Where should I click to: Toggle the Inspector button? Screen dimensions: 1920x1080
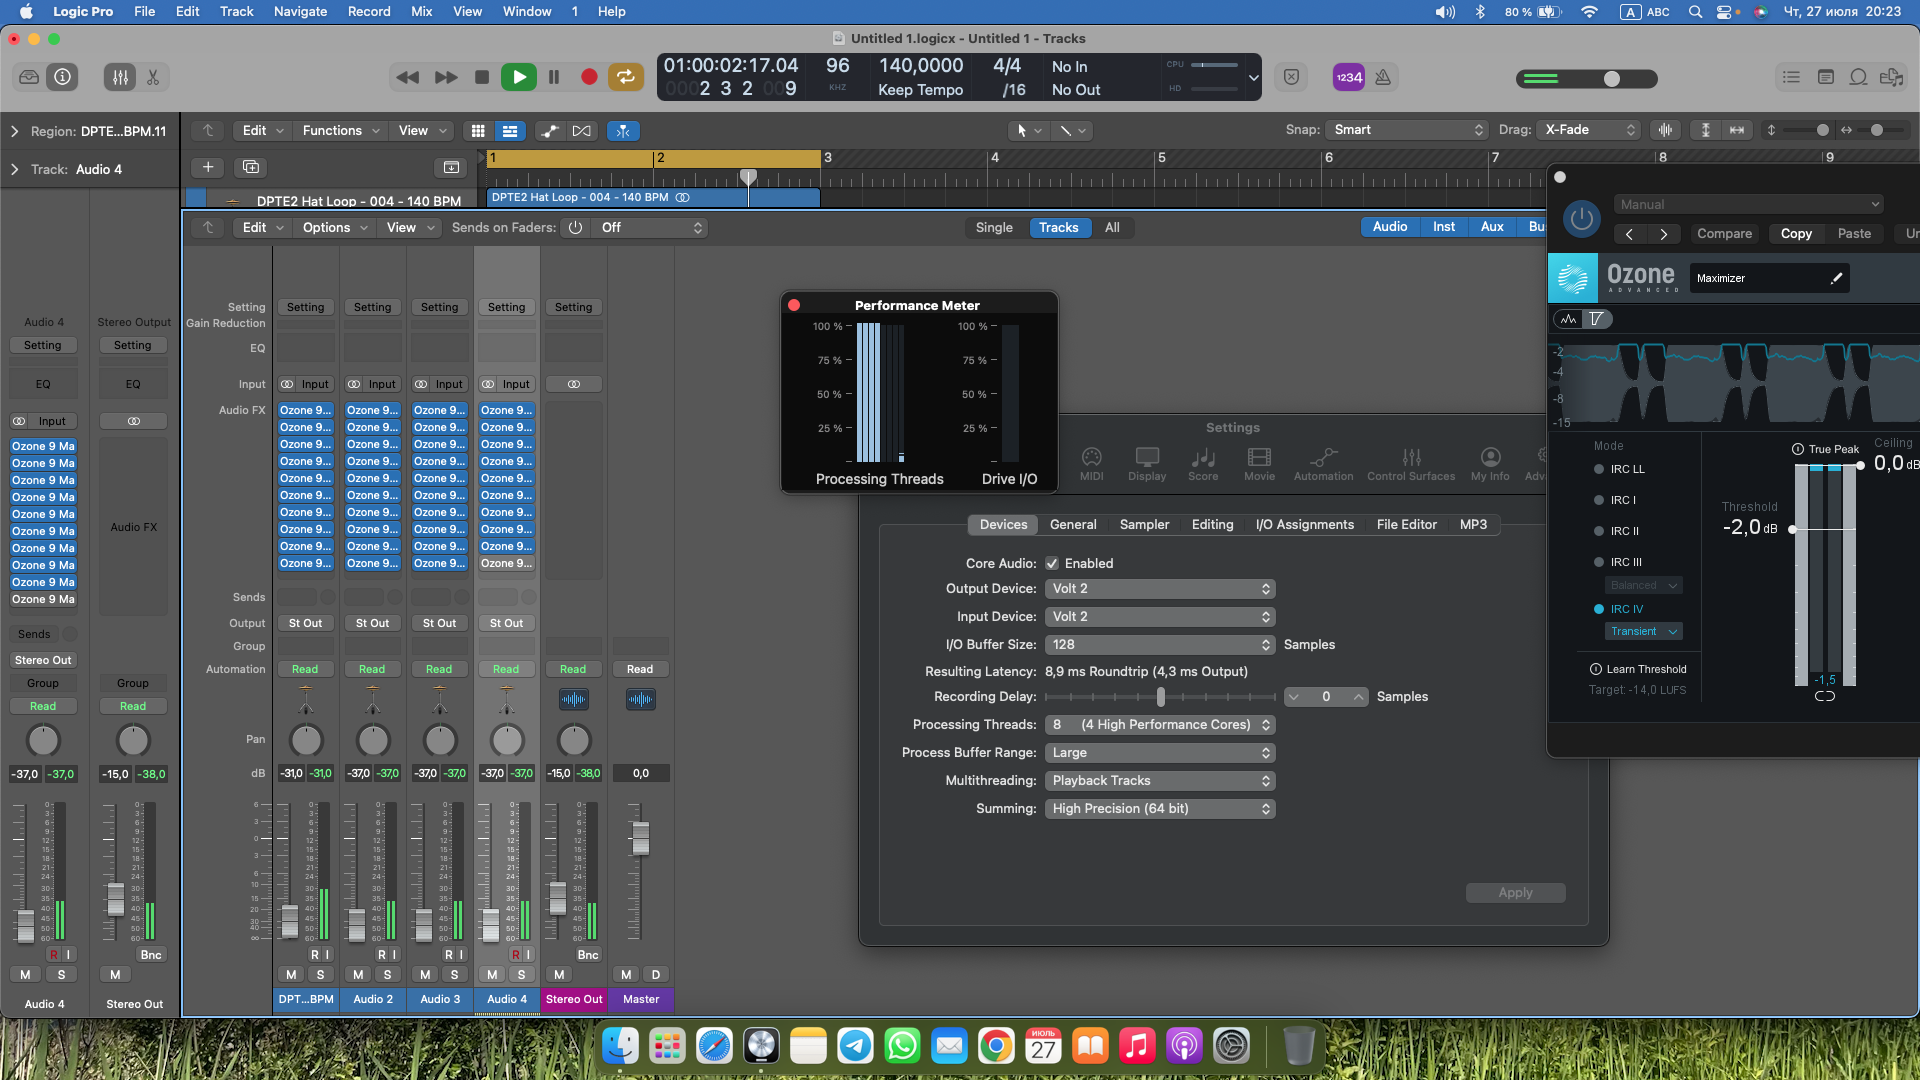point(62,77)
